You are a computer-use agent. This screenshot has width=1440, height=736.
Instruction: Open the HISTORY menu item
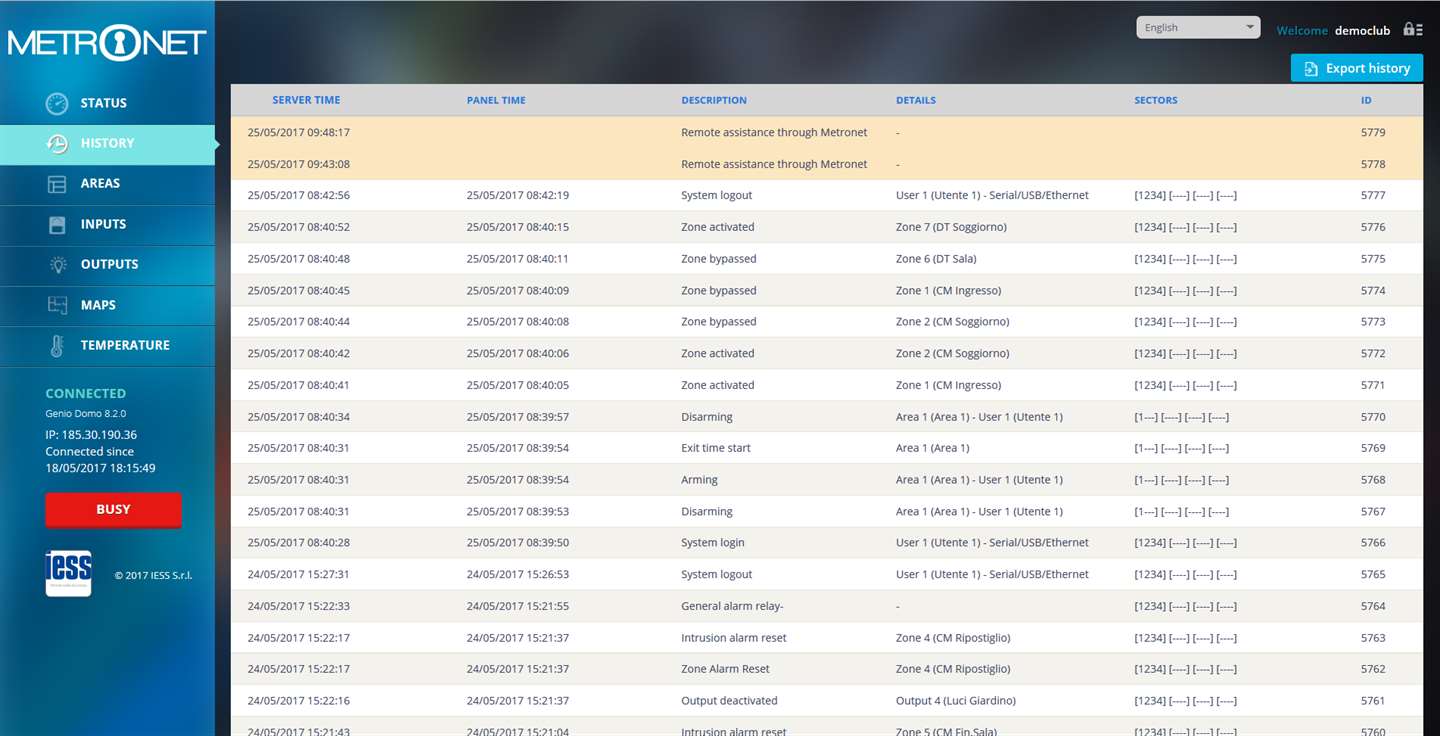click(x=107, y=144)
